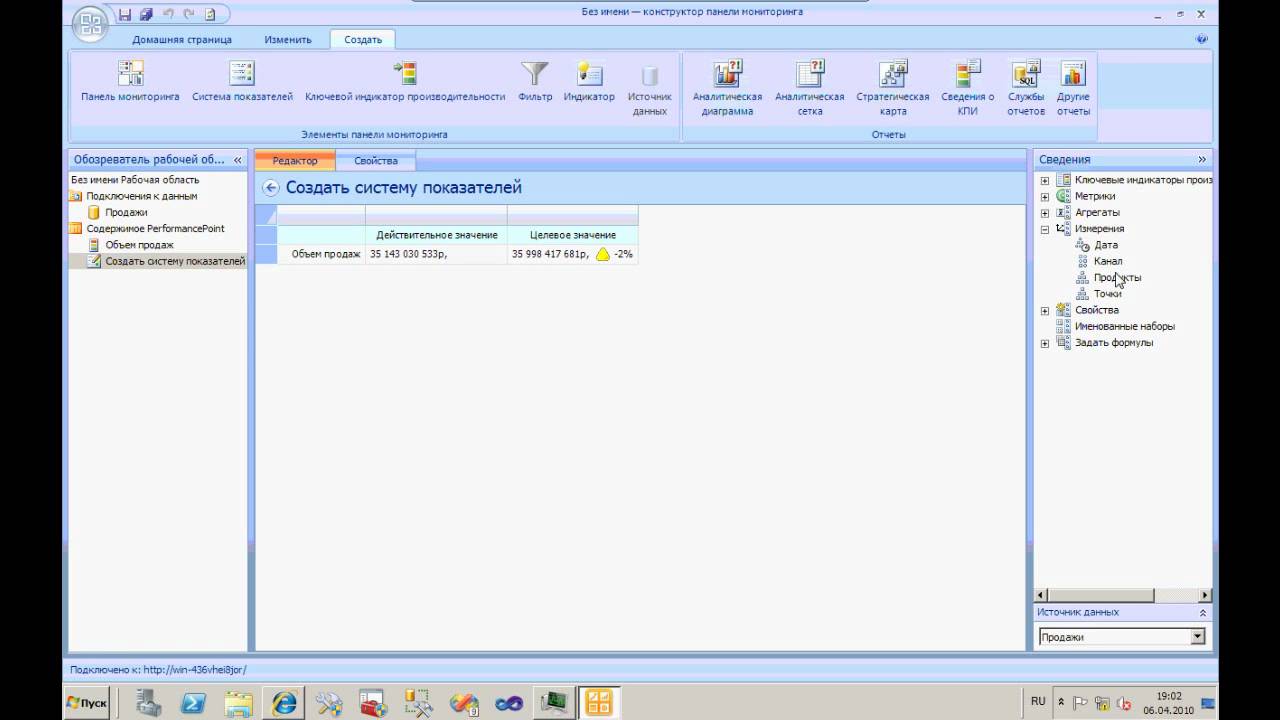Click the Панель мониторинга ribbon icon
The image size is (1280, 720).
(130, 73)
